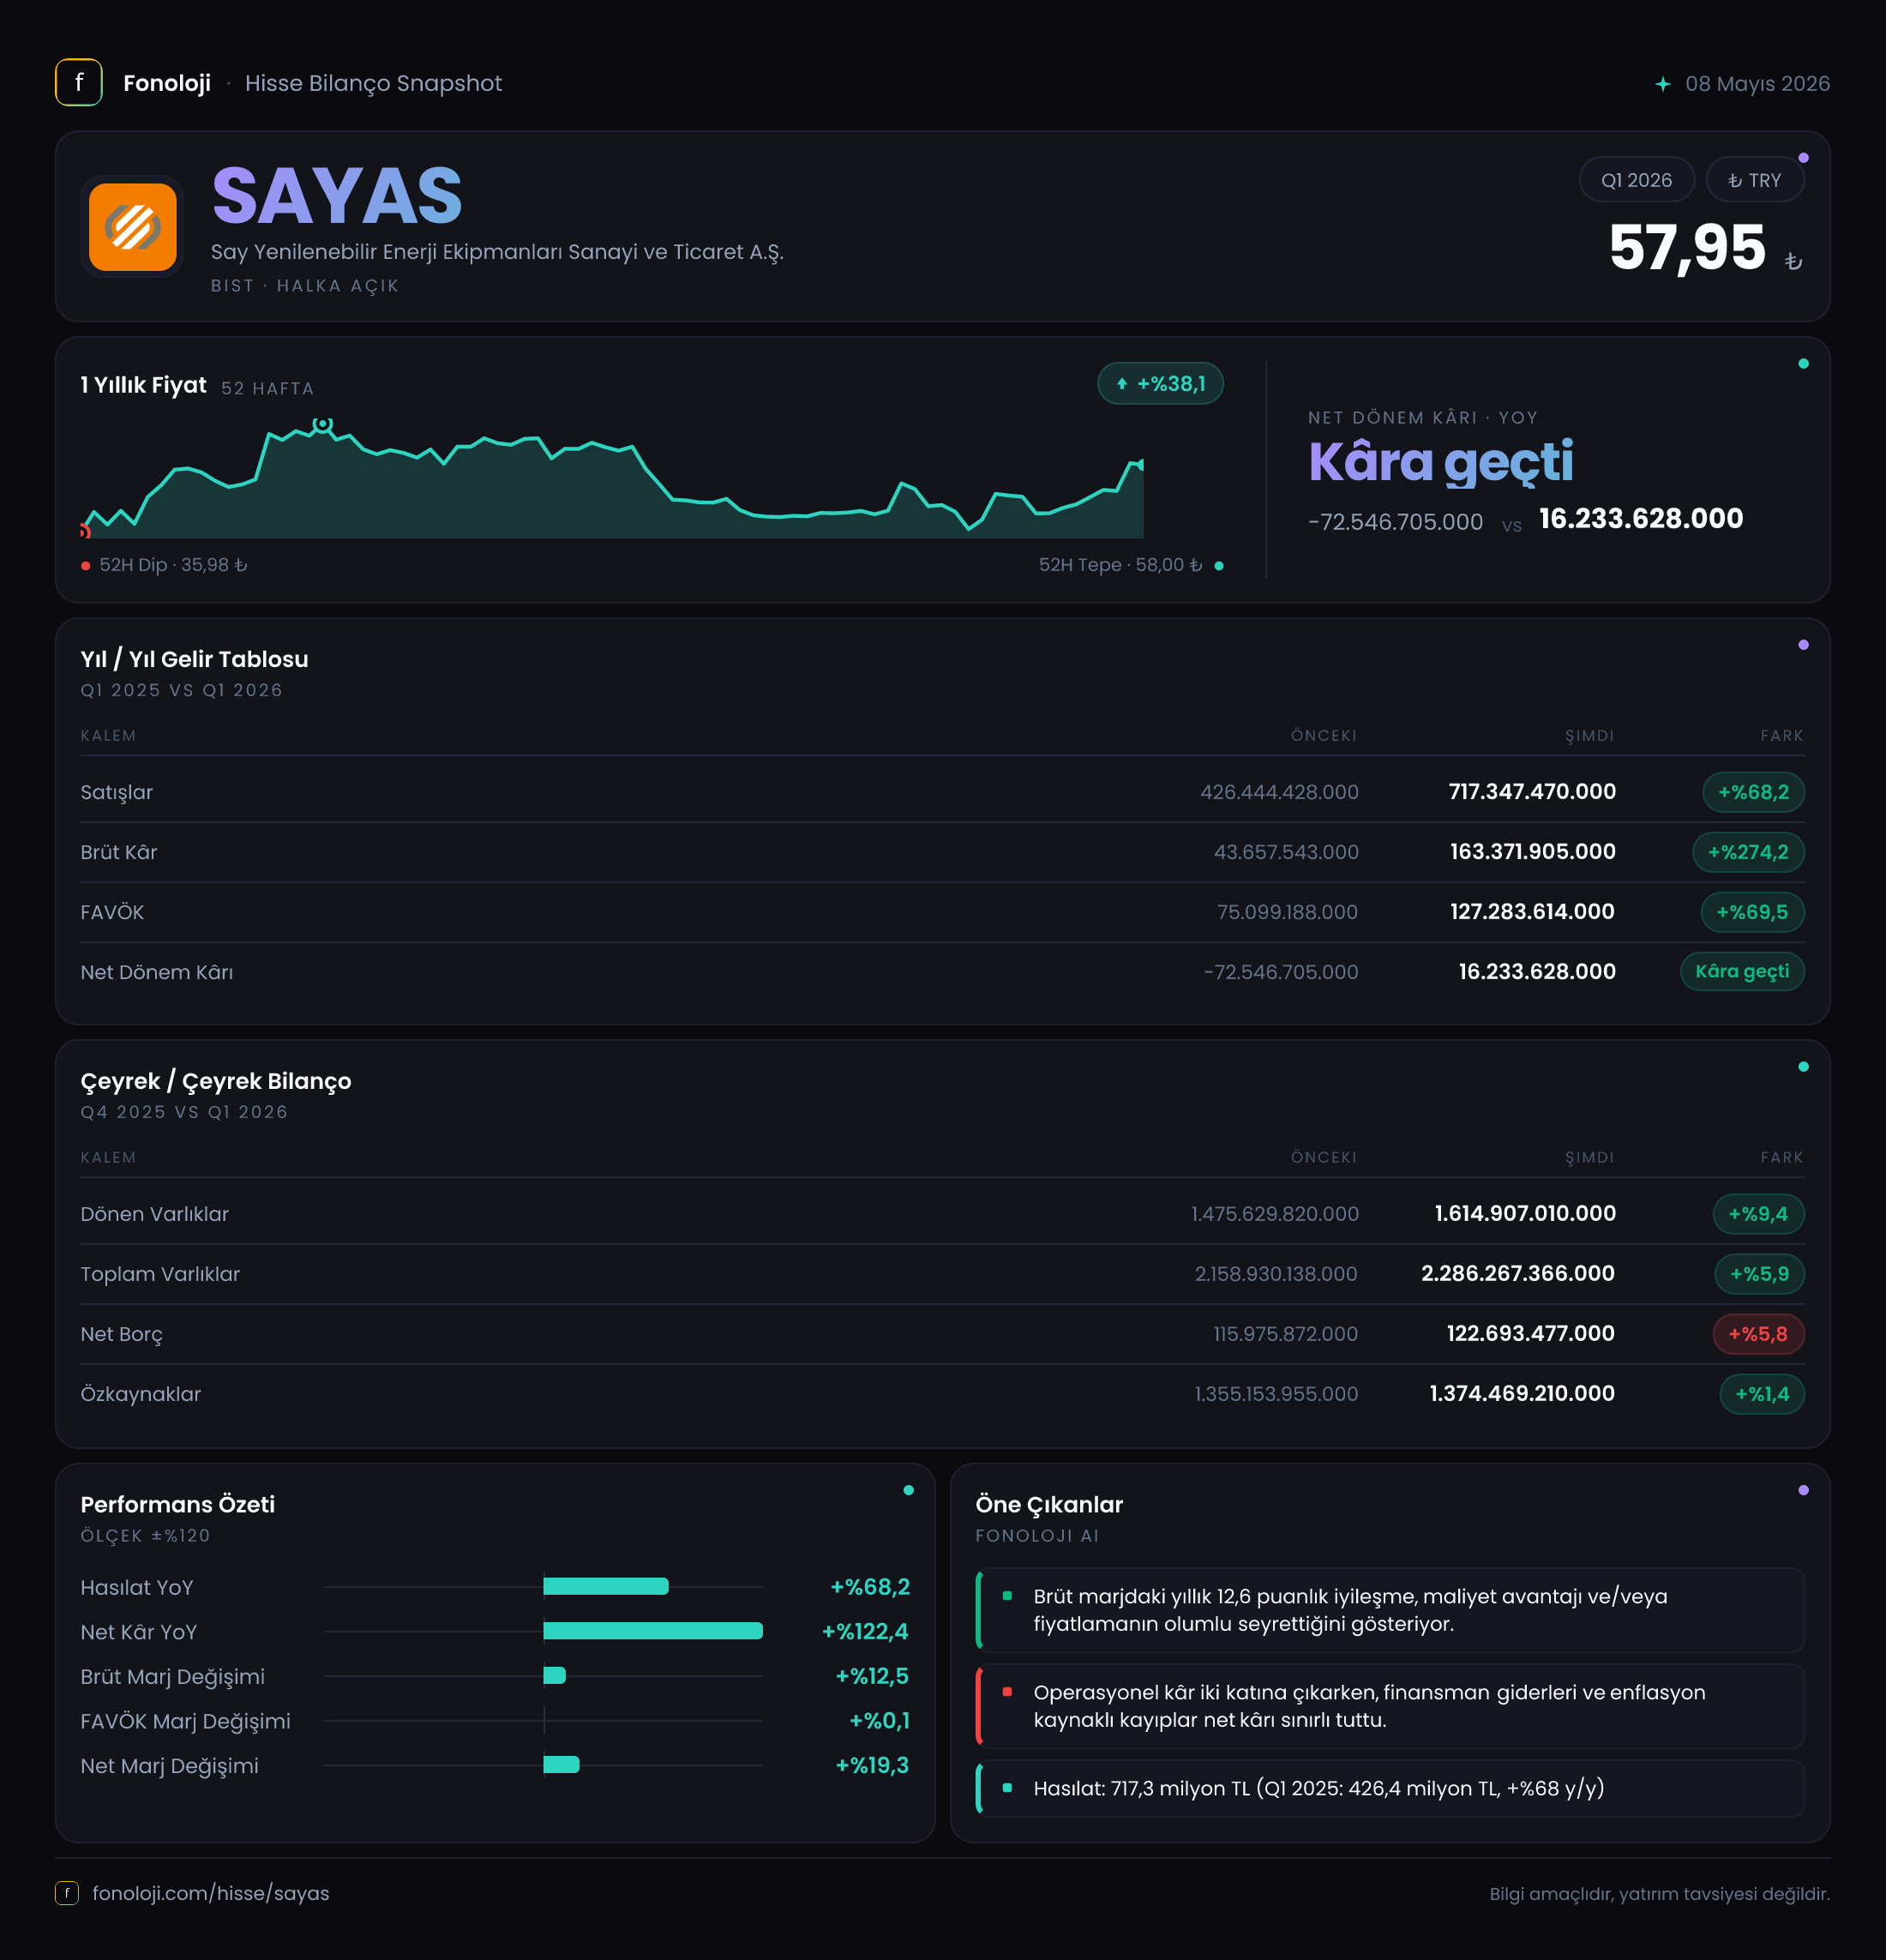Click the Net Kâr YoY performance bar
The height and width of the screenshot is (1960, 1886).
coord(653,1631)
